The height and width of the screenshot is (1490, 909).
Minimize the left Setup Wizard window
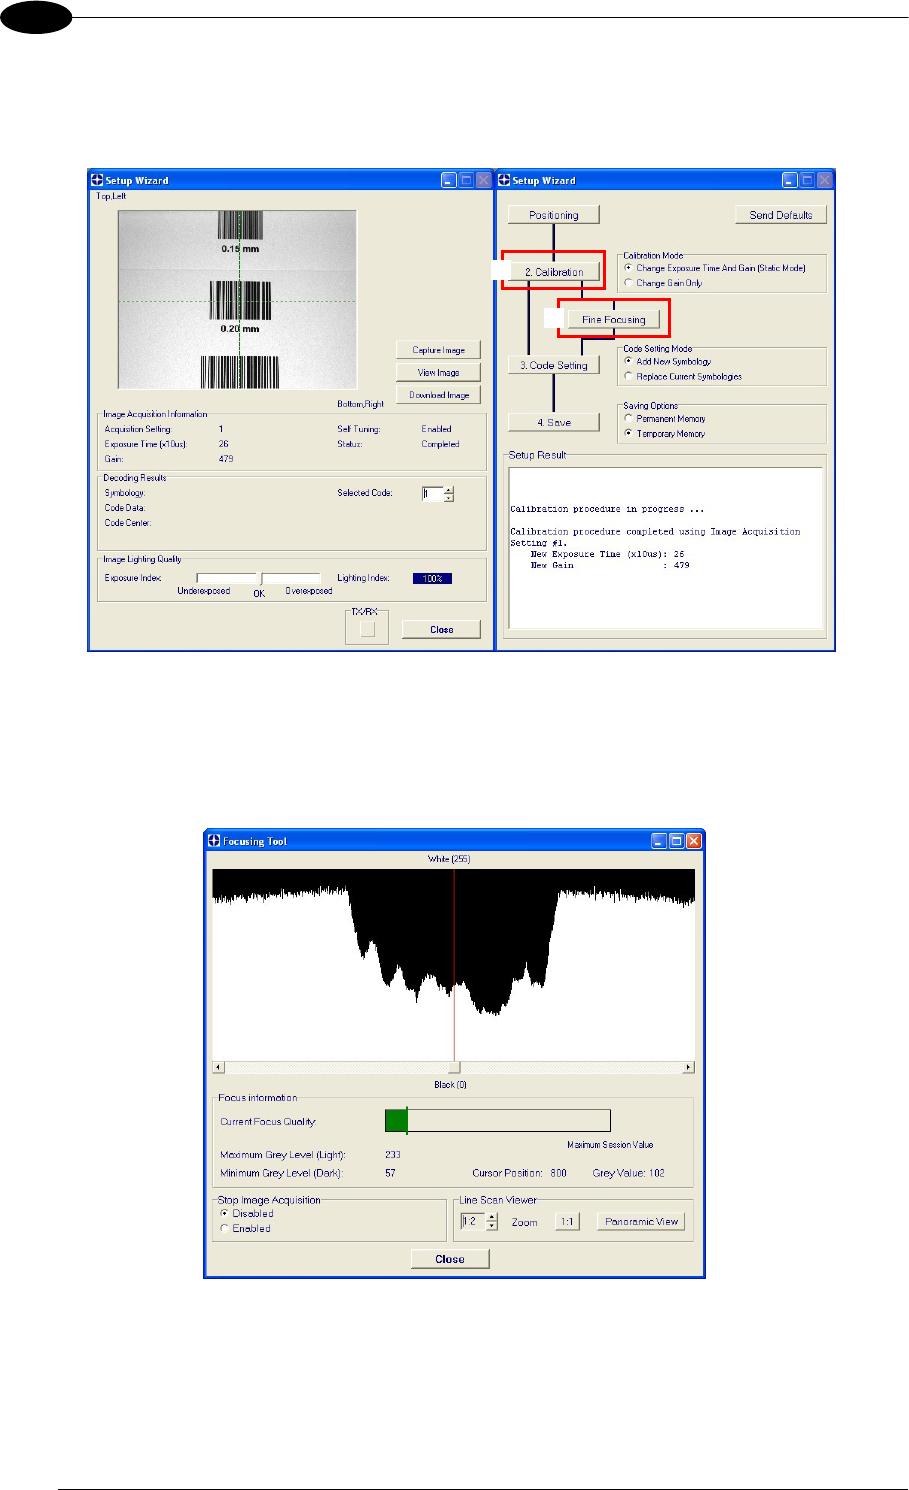tap(448, 180)
